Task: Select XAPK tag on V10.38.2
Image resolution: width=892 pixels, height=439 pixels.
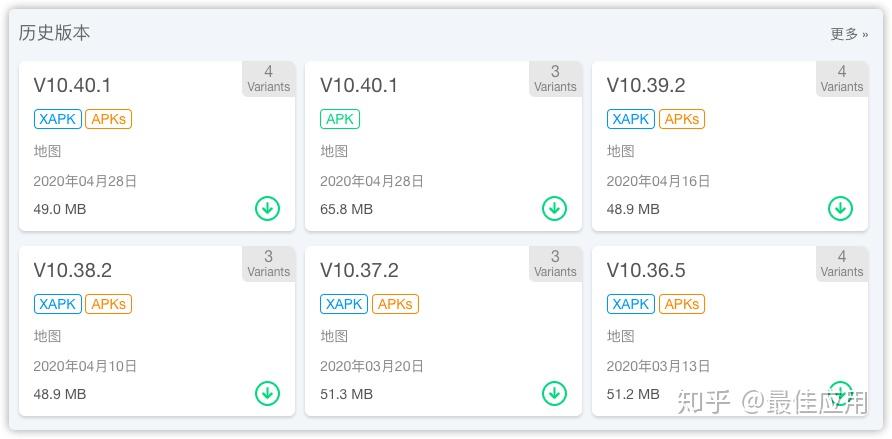Action: (x=57, y=304)
